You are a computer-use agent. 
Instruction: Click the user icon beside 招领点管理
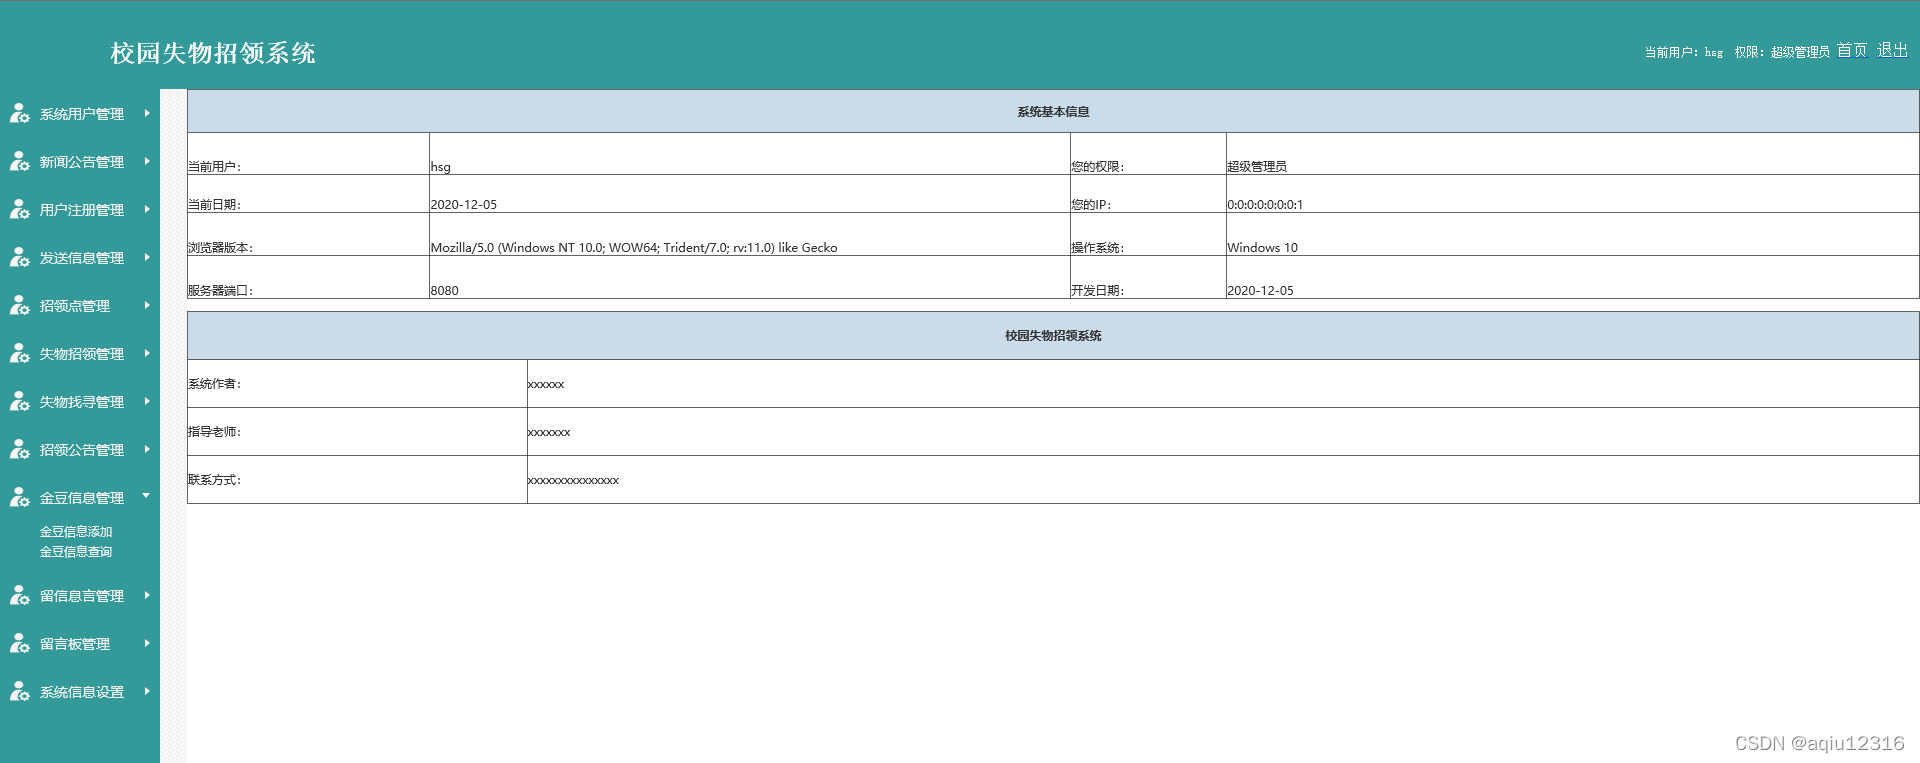[20, 306]
